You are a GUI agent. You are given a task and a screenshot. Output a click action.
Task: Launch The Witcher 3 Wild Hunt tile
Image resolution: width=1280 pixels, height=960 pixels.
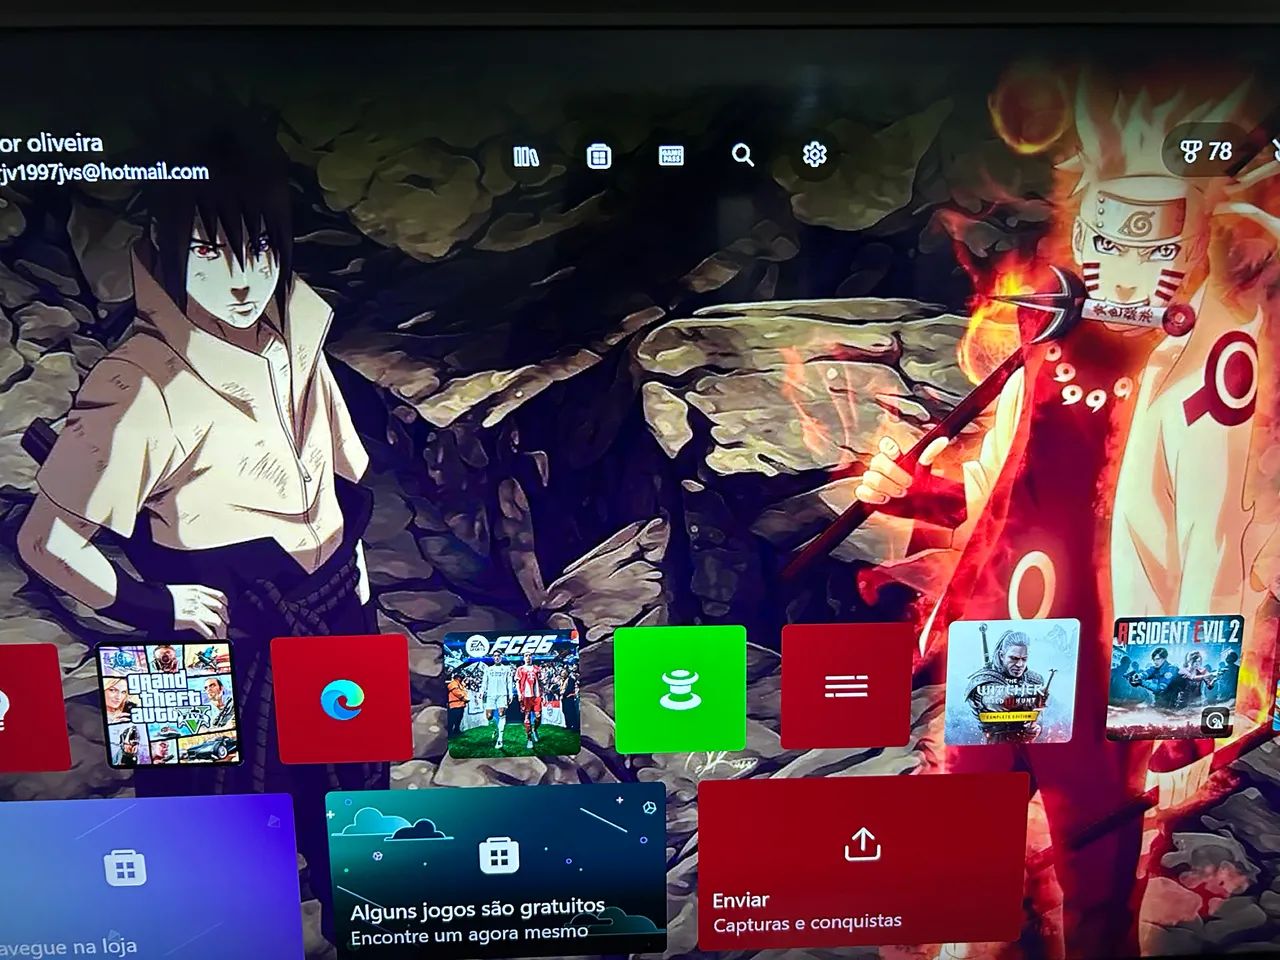pyautogui.click(x=1013, y=682)
